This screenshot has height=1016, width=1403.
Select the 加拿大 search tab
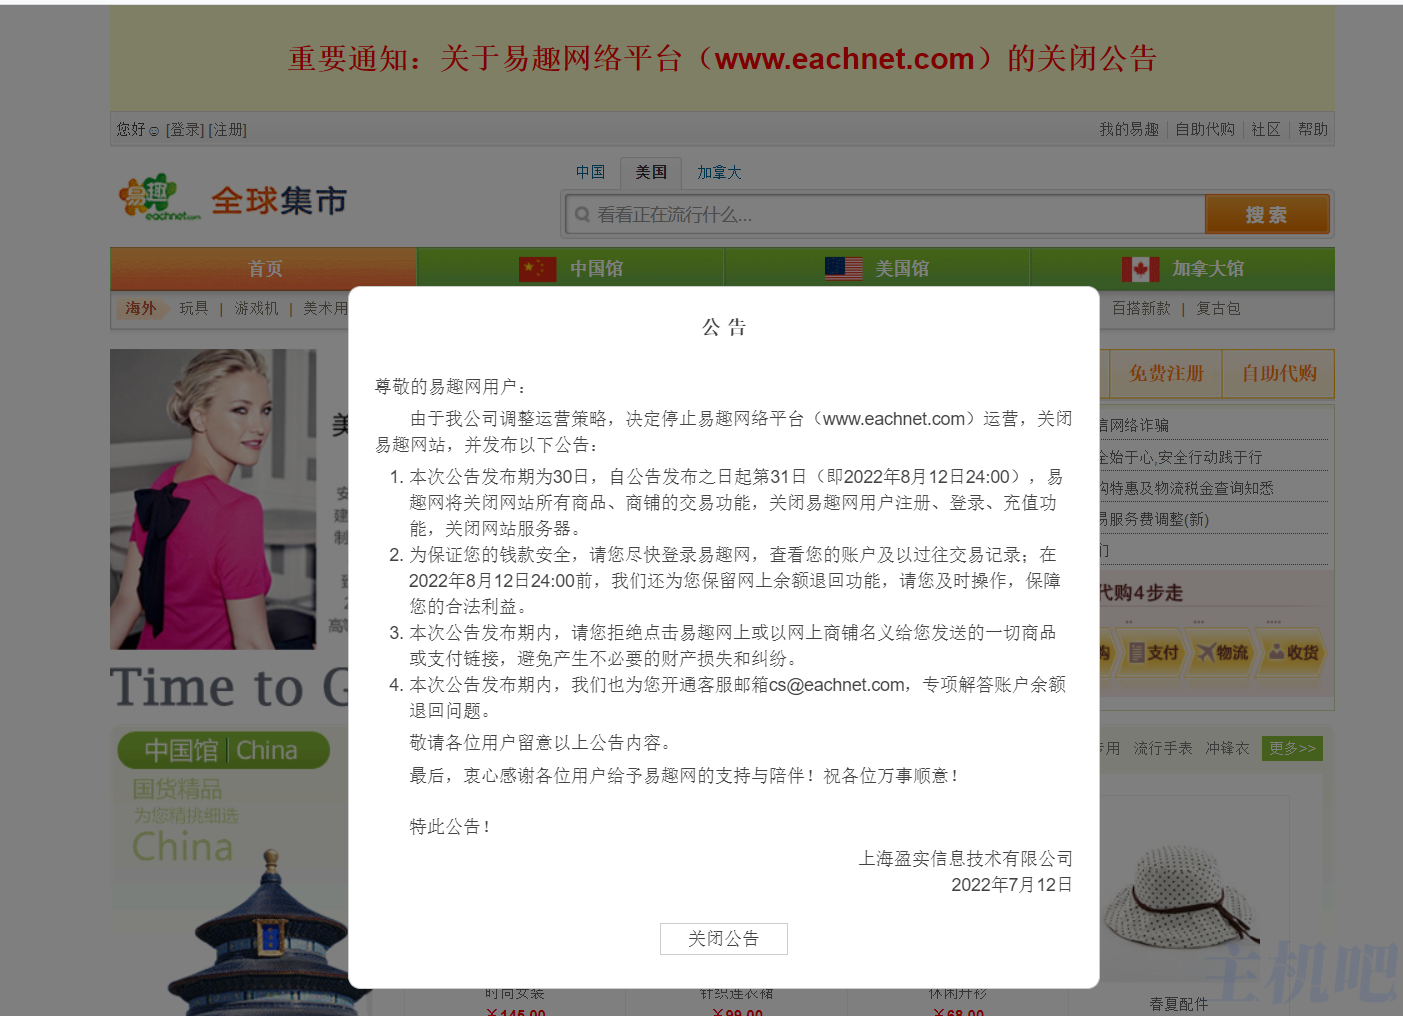click(x=719, y=172)
